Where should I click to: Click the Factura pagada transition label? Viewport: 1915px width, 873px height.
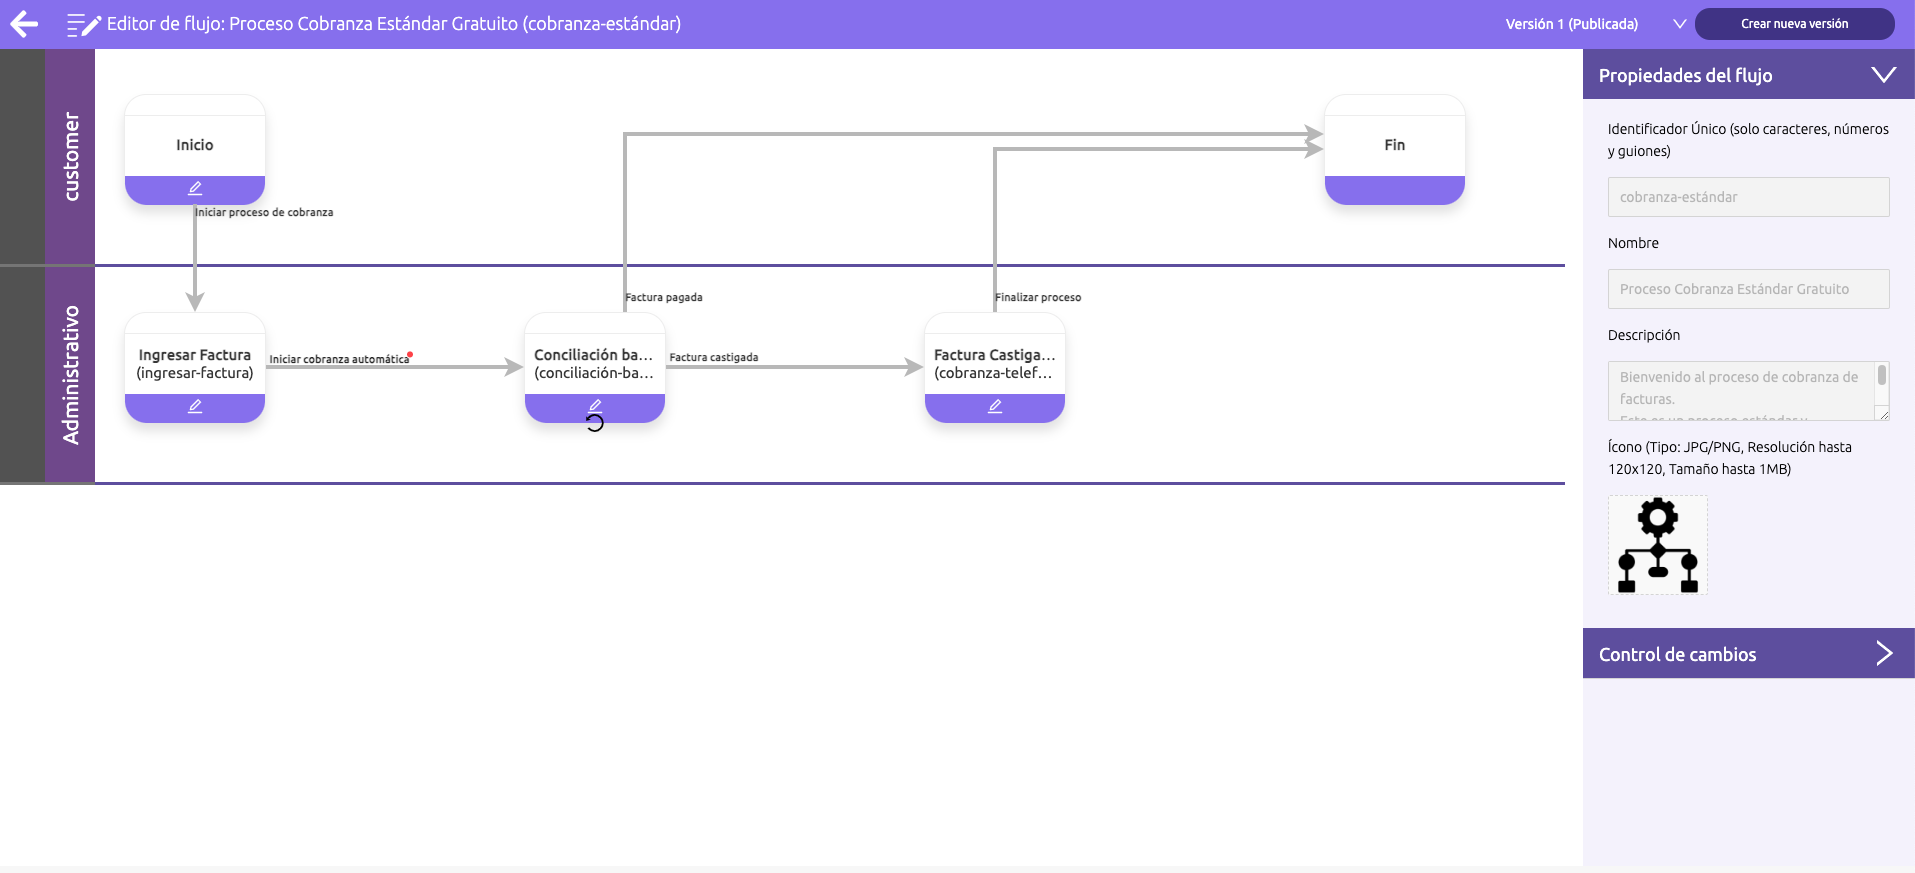(x=664, y=297)
